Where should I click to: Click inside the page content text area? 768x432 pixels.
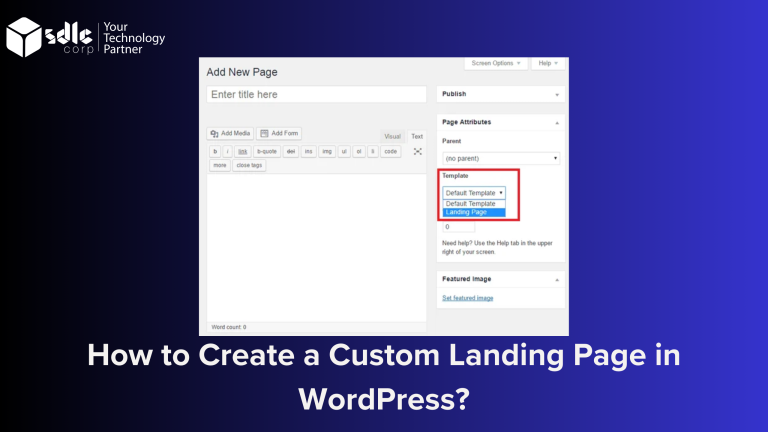tap(316, 248)
